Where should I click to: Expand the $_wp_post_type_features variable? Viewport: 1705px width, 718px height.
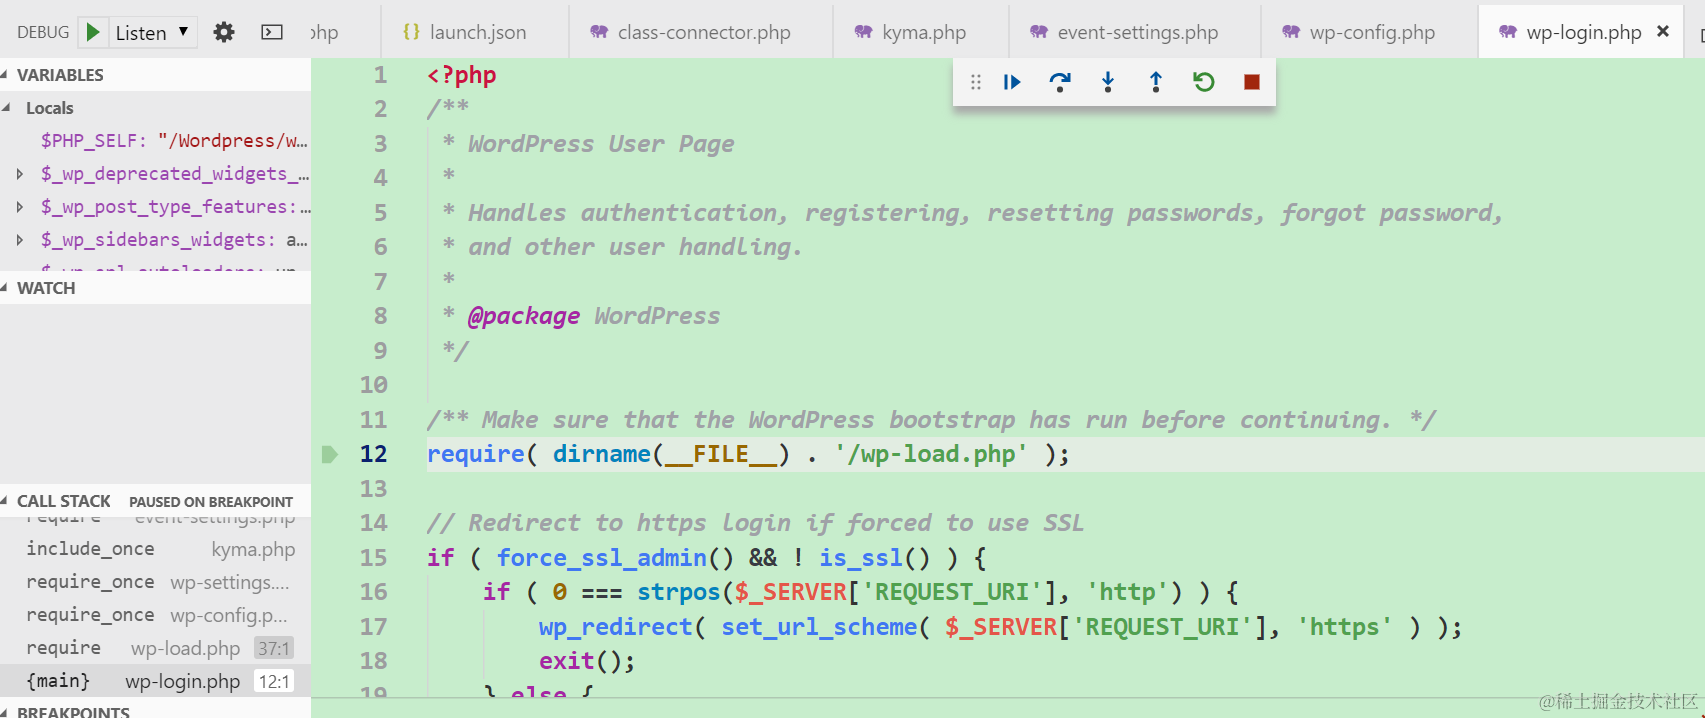click(x=20, y=207)
